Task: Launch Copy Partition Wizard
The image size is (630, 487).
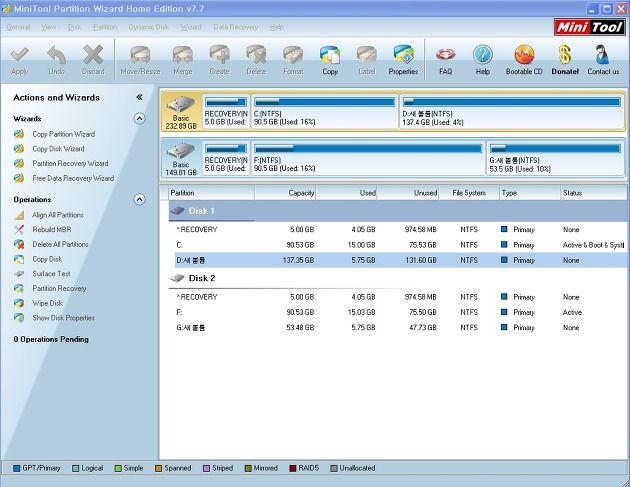Action: pyautogui.click(x=63, y=134)
